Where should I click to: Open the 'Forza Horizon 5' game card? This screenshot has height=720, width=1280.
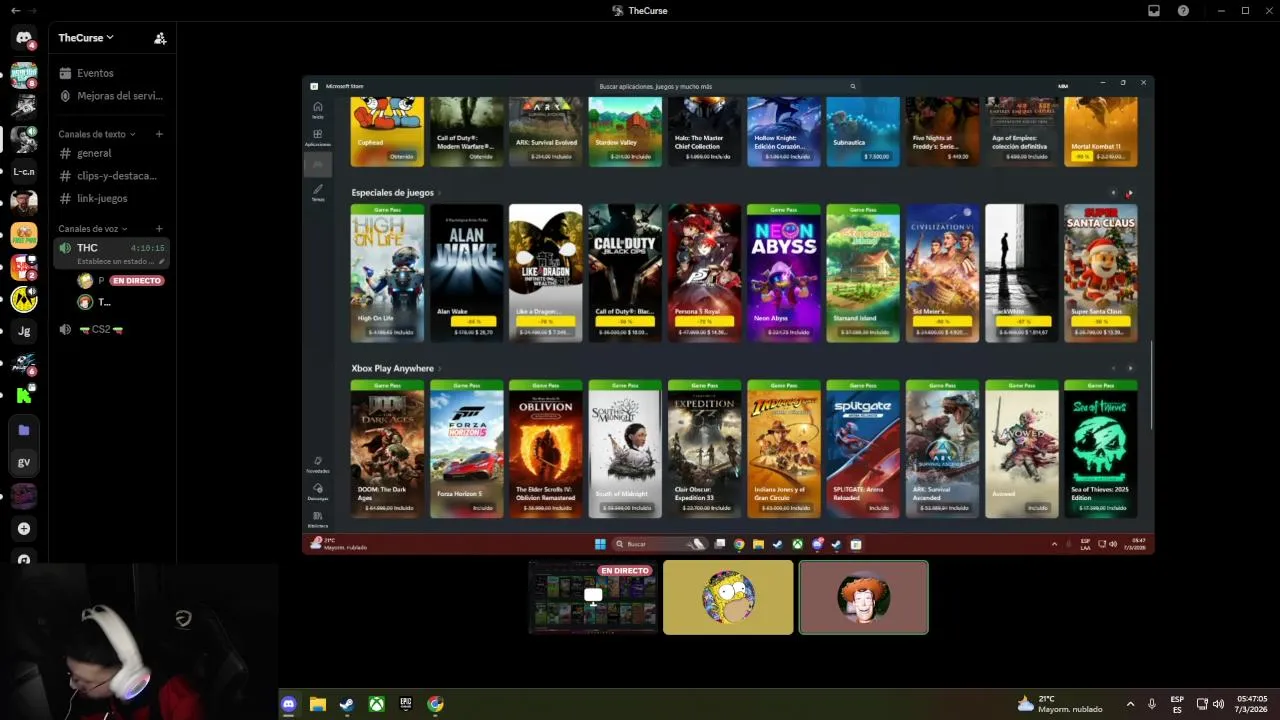coord(467,449)
